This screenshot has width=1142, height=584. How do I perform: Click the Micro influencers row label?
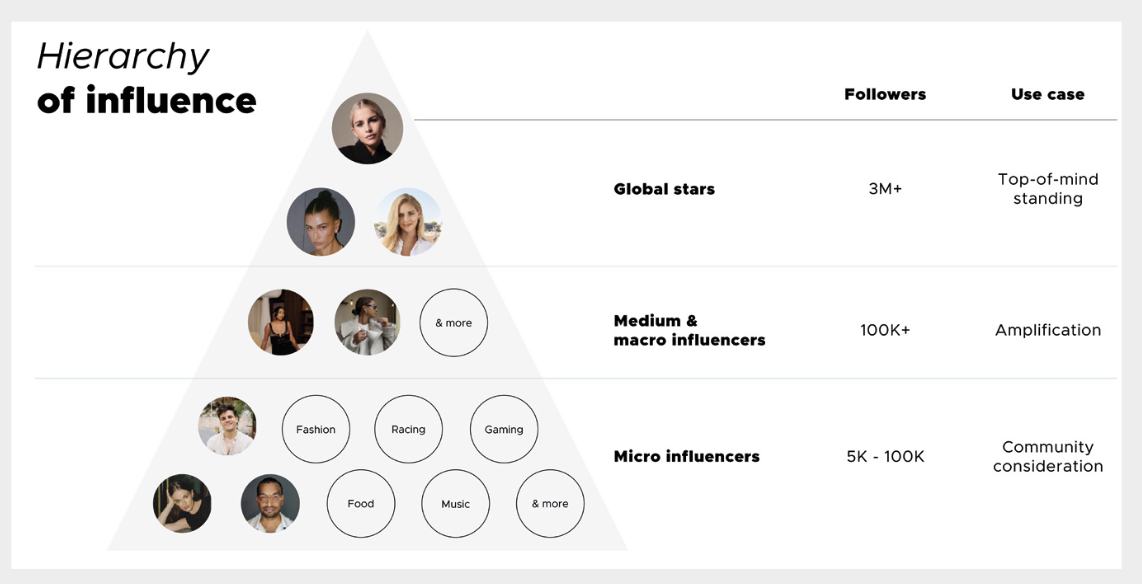tap(687, 457)
